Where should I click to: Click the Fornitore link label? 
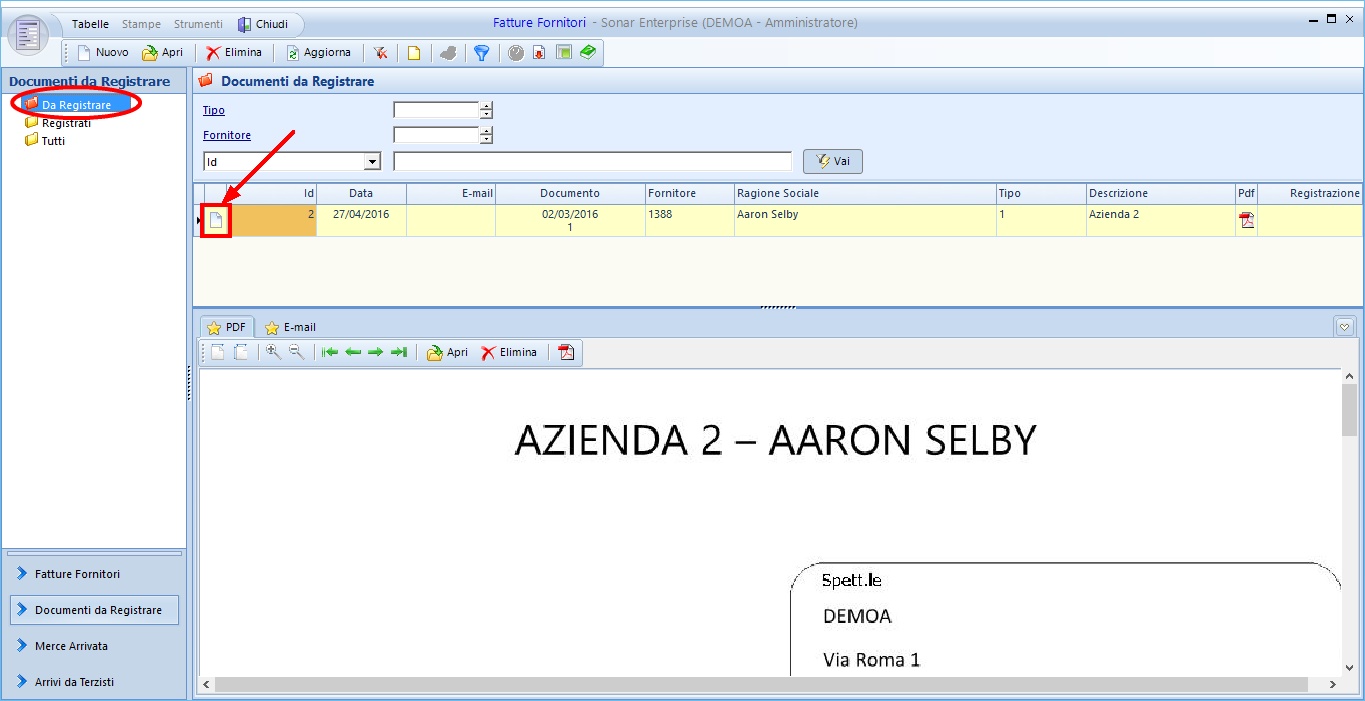point(227,135)
